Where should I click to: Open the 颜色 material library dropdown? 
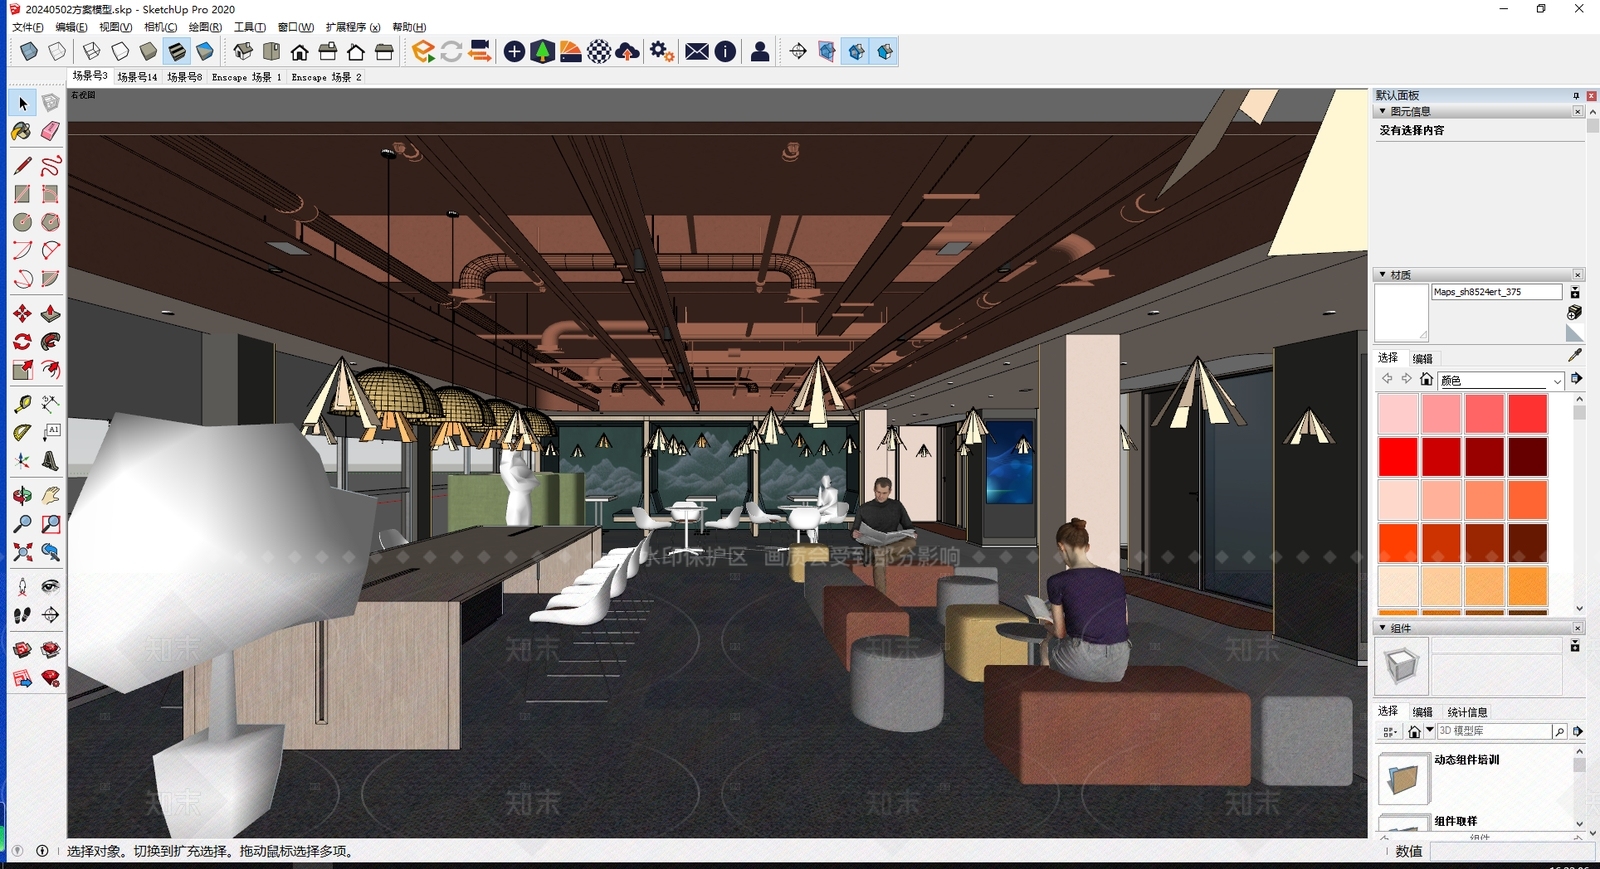coord(1557,381)
